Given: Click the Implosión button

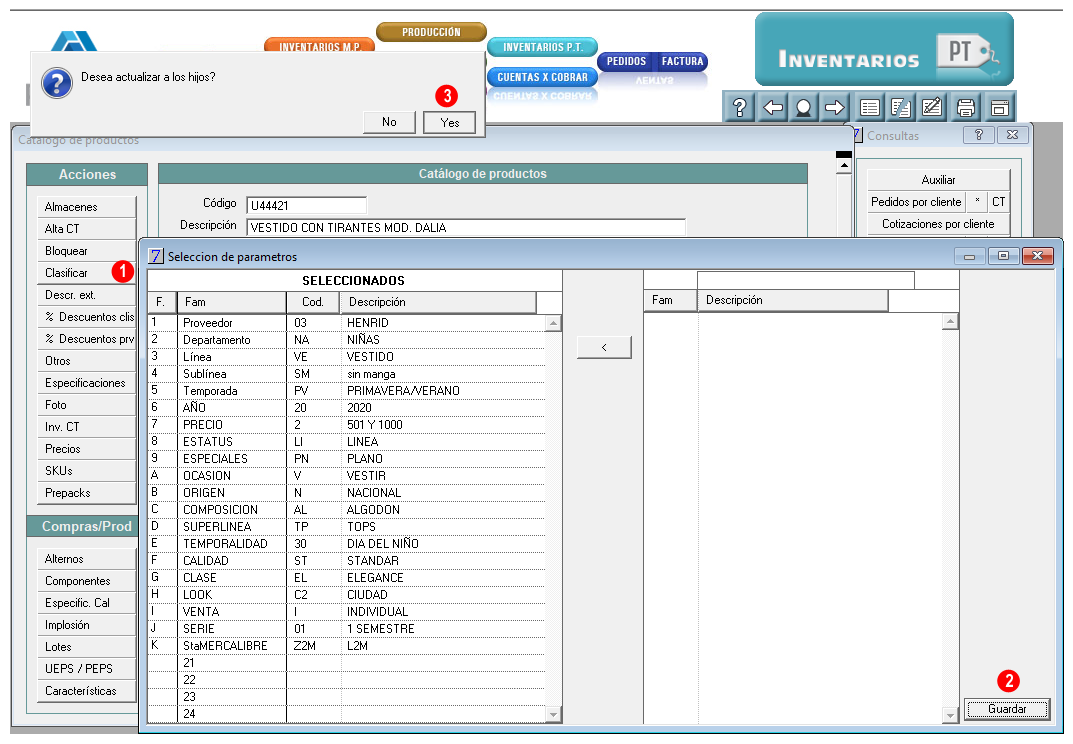Looking at the screenshot, I should point(86,625).
